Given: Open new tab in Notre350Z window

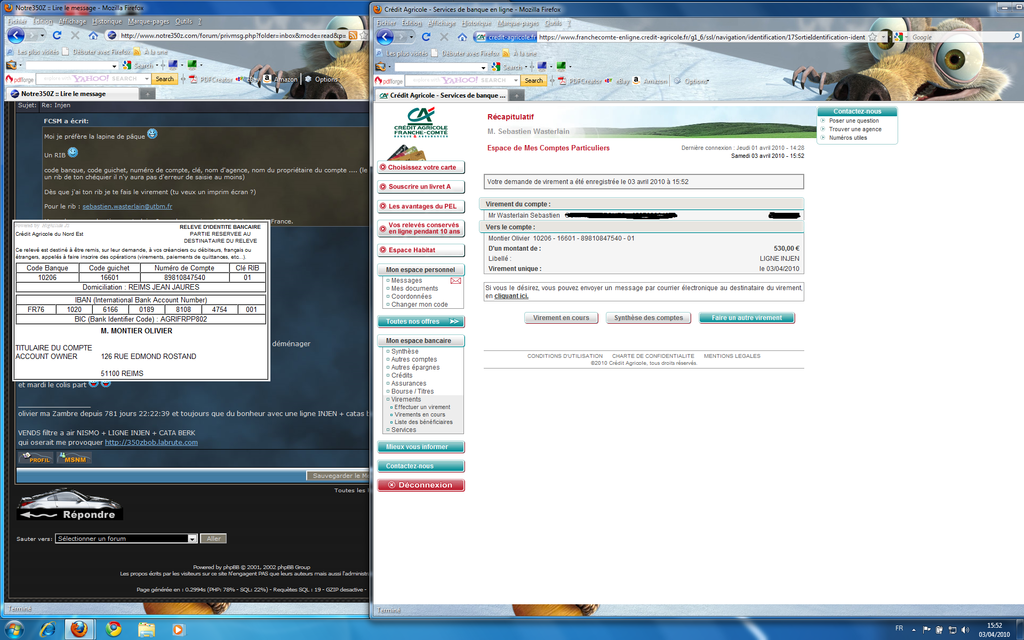Looking at the screenshot, I should pyautogui.click(x=148, y=94).
